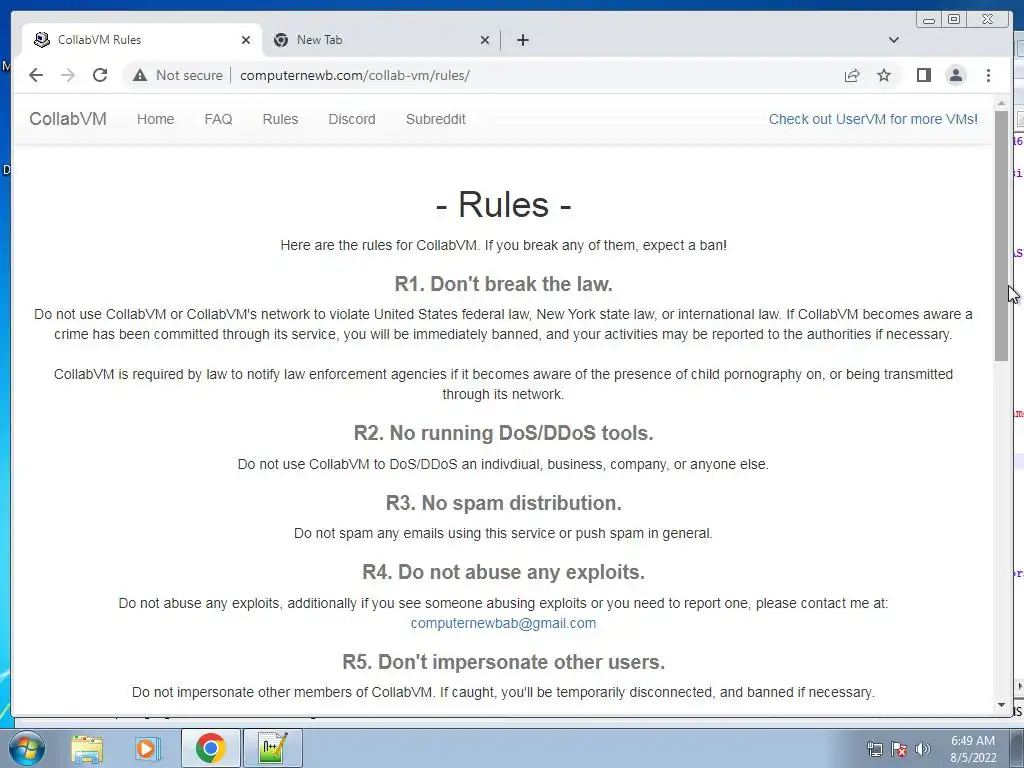1024x768 pixels.
Task: Click the network tray icon
Action: pyautogui.click(x=874, y=749)
